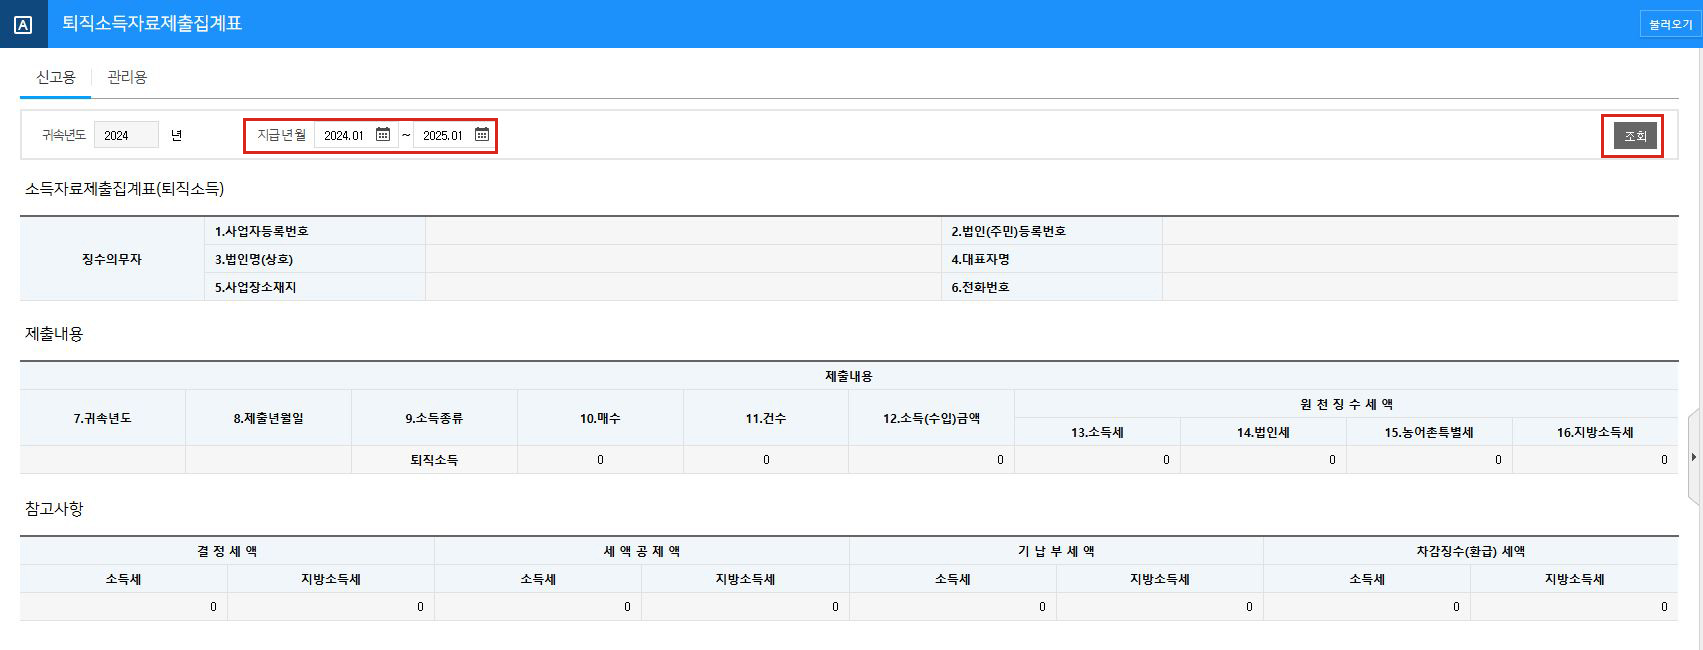Click the 퇴직소득 cell in income type
The image size is (1703, 650).
[x=434, y=460]
